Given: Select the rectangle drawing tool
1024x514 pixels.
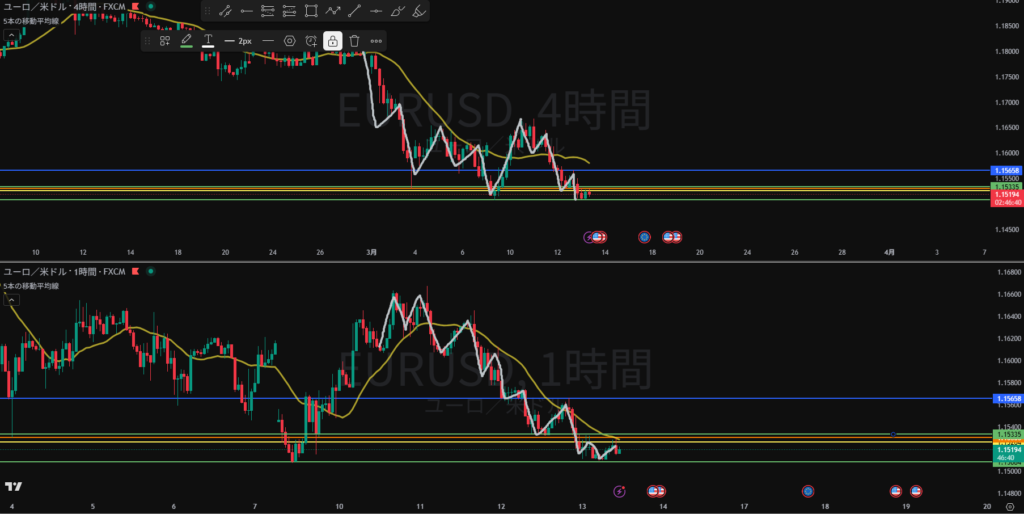Looking at the screenshot, I should click(311, 12).
